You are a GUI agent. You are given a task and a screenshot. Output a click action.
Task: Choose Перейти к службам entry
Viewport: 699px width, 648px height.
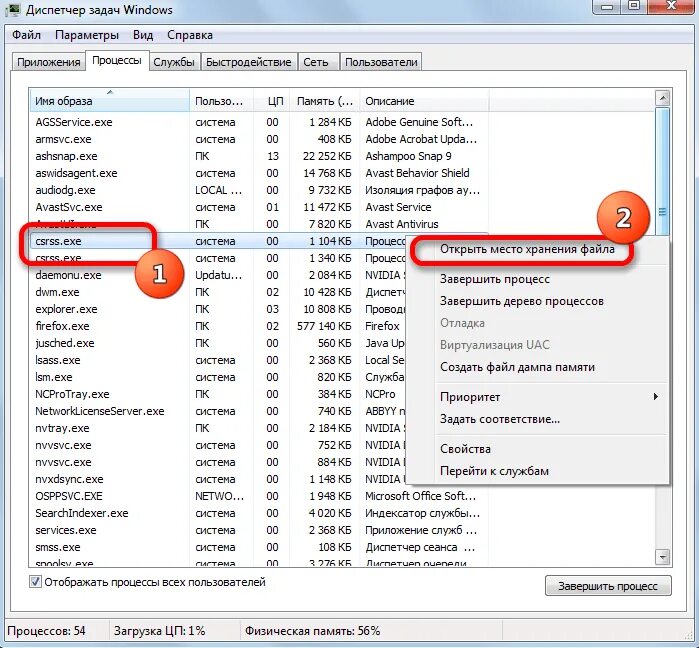point(494,471)
